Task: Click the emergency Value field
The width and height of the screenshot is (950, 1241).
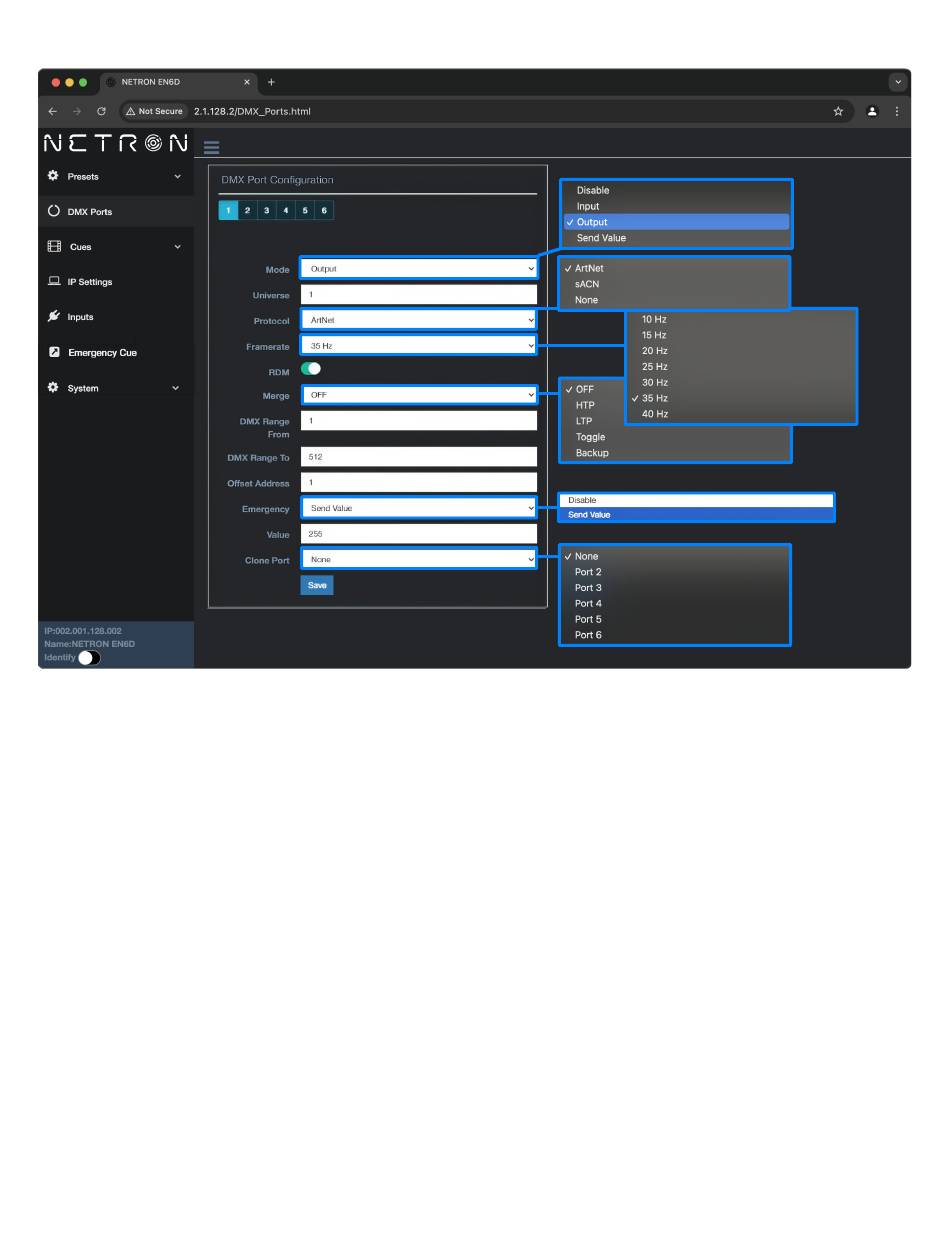Action: pos(419,534)
